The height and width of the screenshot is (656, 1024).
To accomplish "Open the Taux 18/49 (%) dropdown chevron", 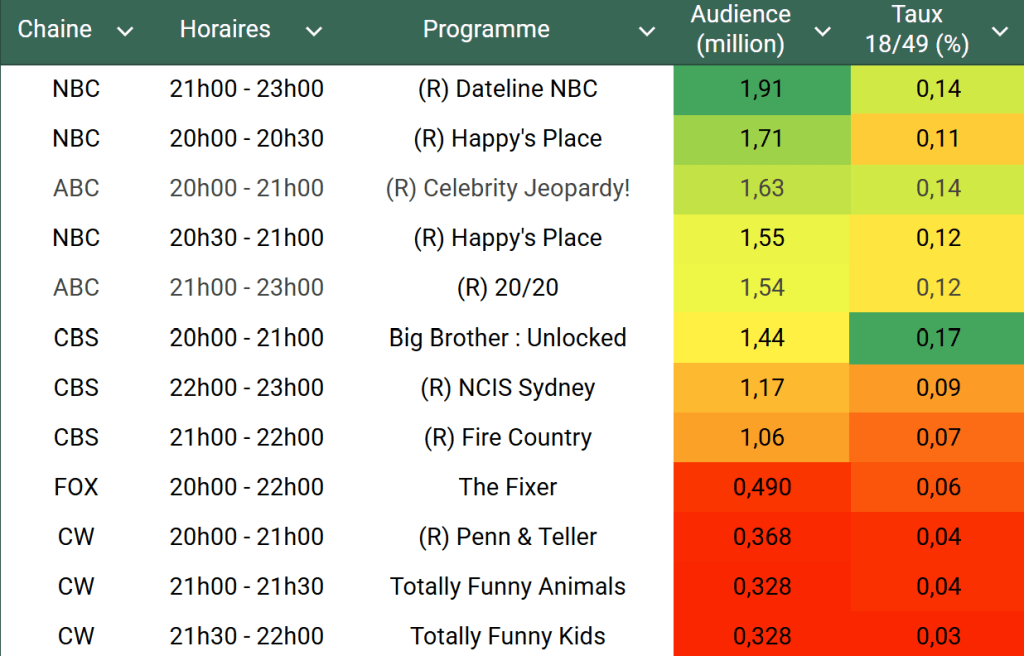I will point(999,31).
